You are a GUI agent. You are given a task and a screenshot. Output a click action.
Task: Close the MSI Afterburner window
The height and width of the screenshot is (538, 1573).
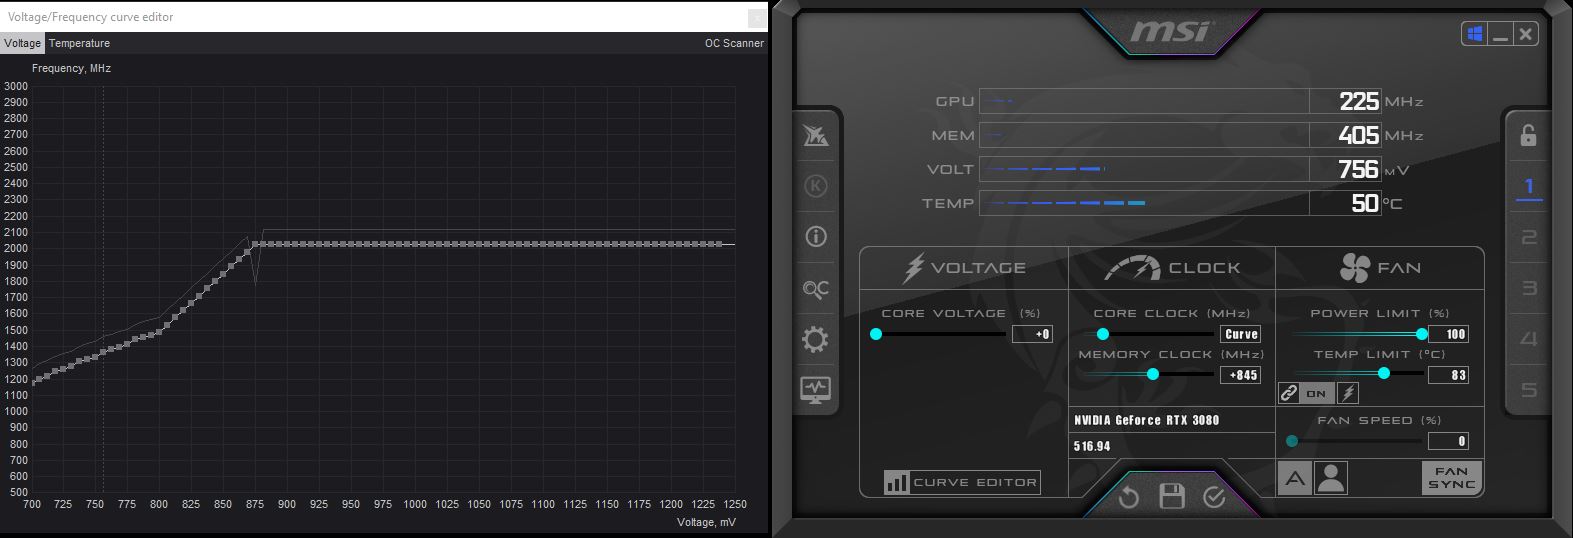(x=1525, y=34)
